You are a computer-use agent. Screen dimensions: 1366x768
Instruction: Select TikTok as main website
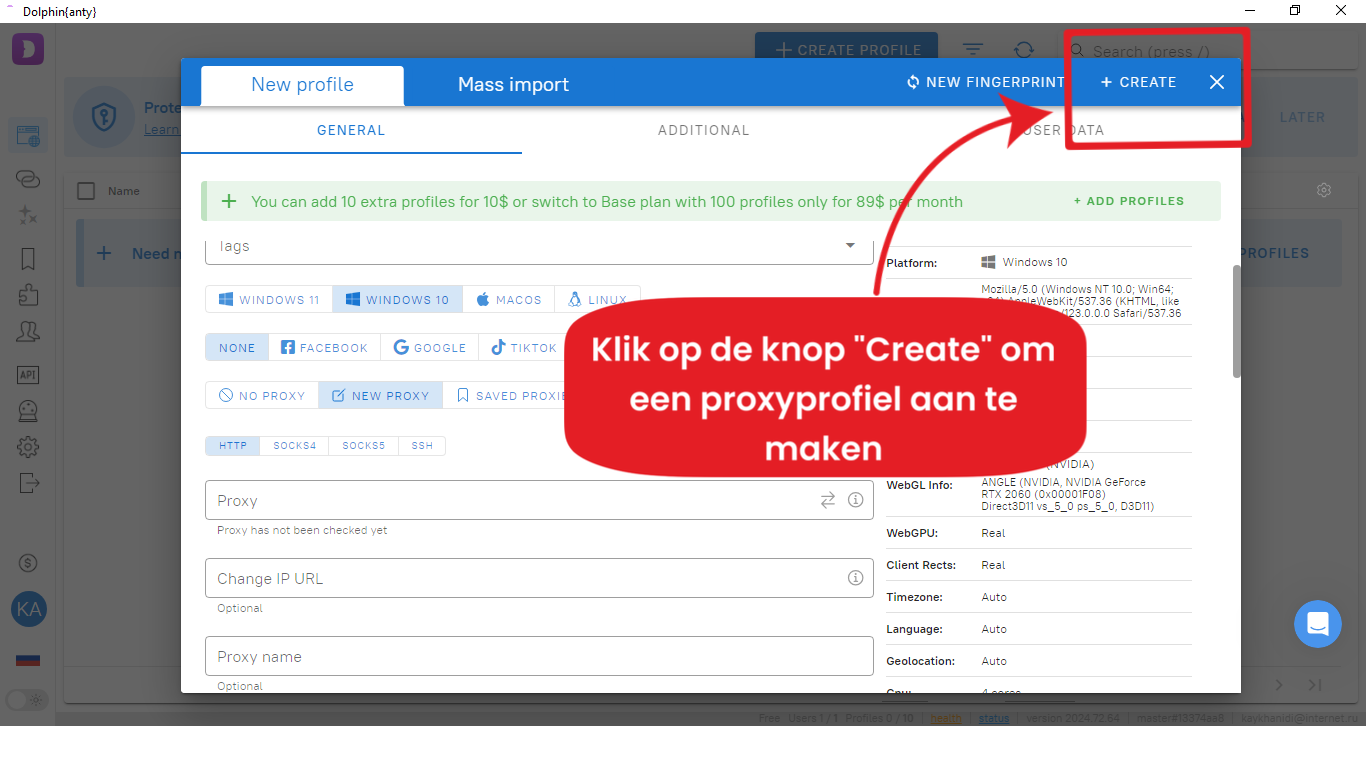coord(523,347)
